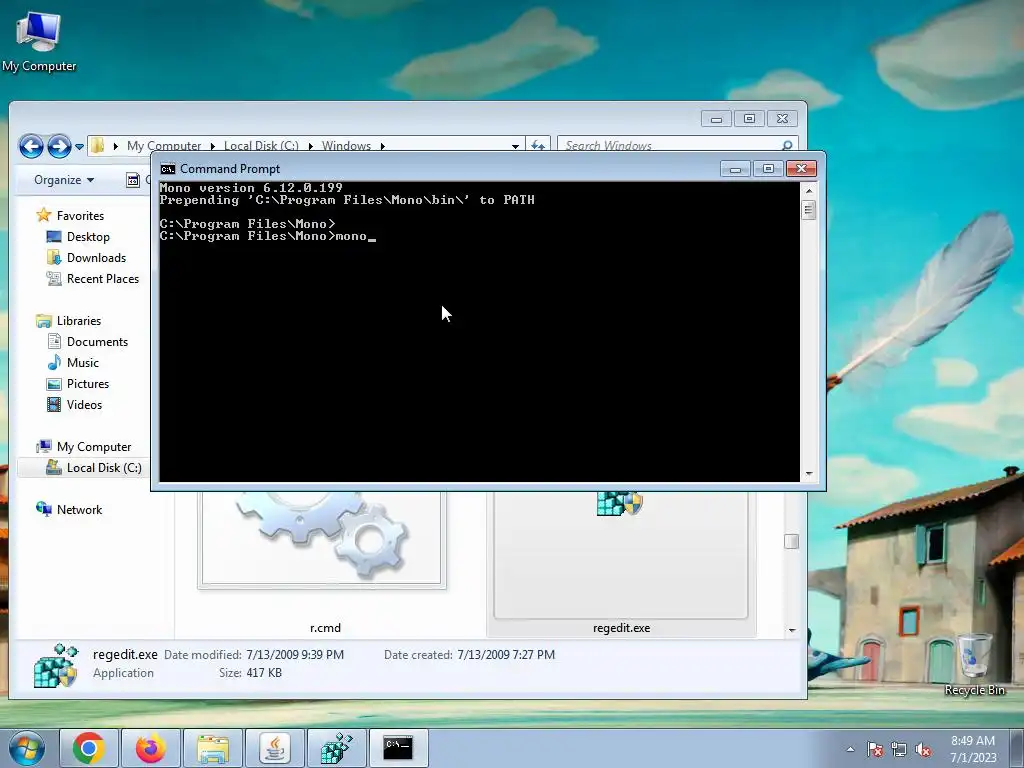Select Local Disk (C:) breadcrumb in address bar
Viewport: 1024px width, 768px height.
pos(261,146)
